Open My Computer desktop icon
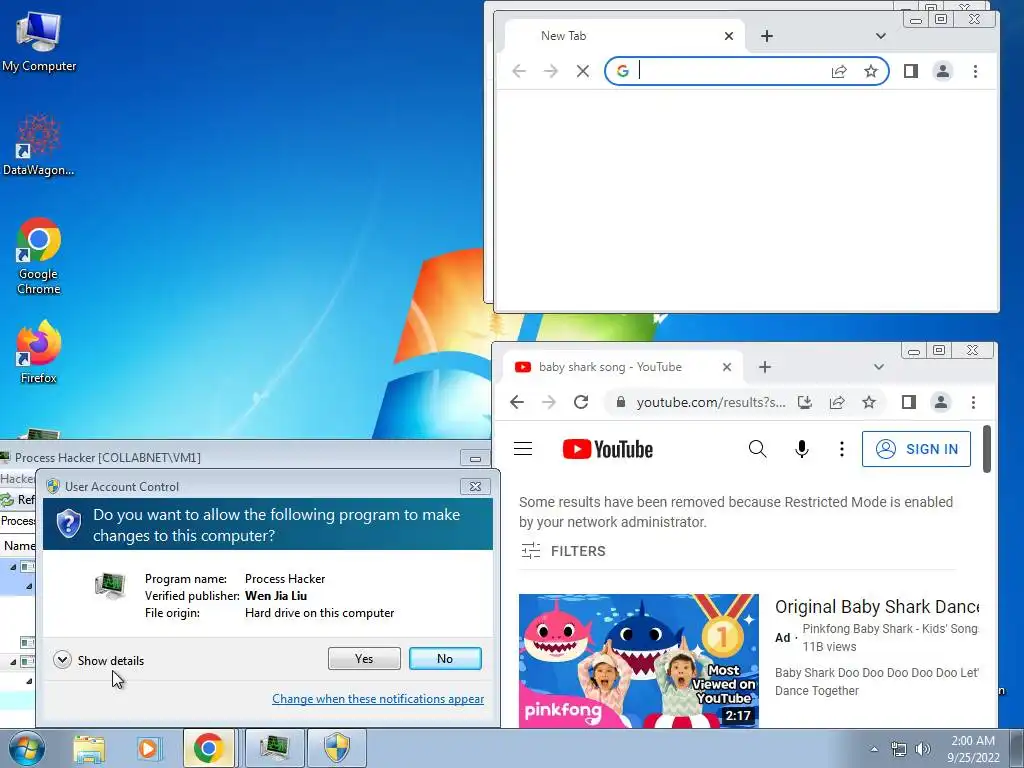 click(39, 40)
